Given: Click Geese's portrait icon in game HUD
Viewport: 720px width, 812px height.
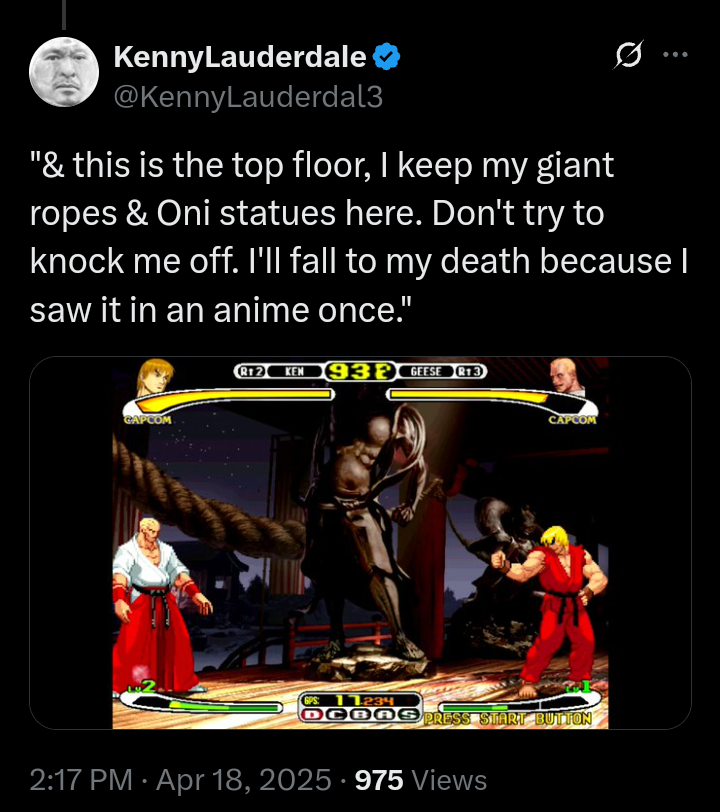Looking at the screenshot, I should [567, 378].
